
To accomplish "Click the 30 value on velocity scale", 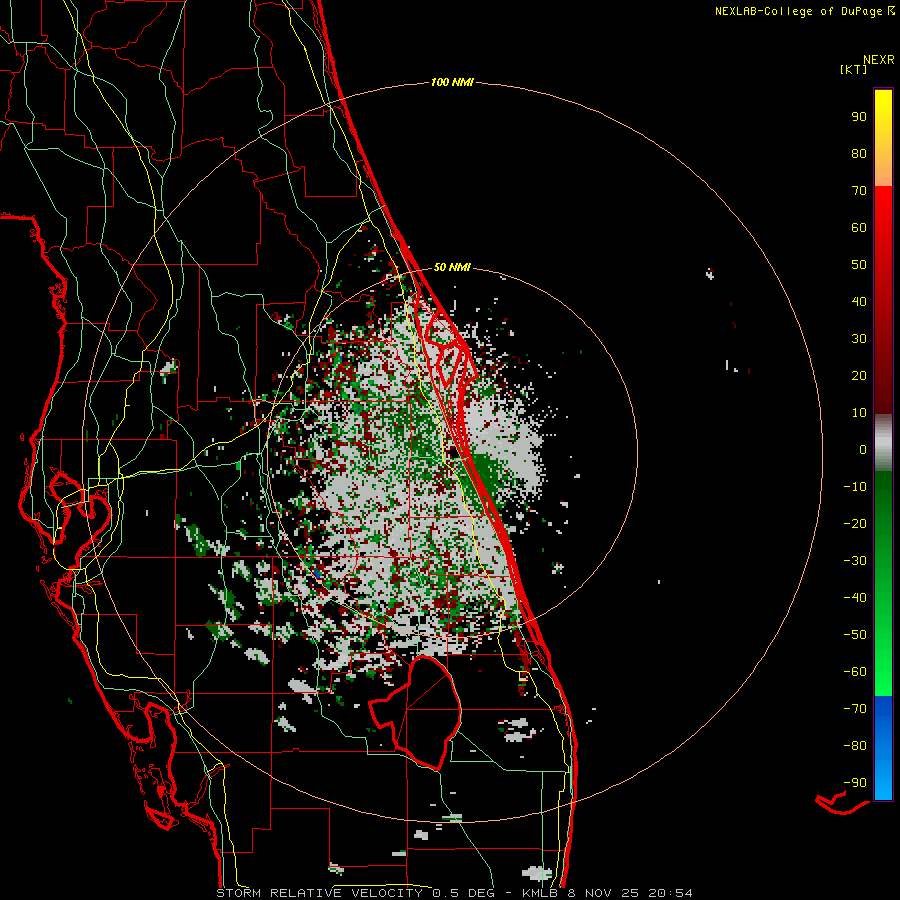I will 859,339.
